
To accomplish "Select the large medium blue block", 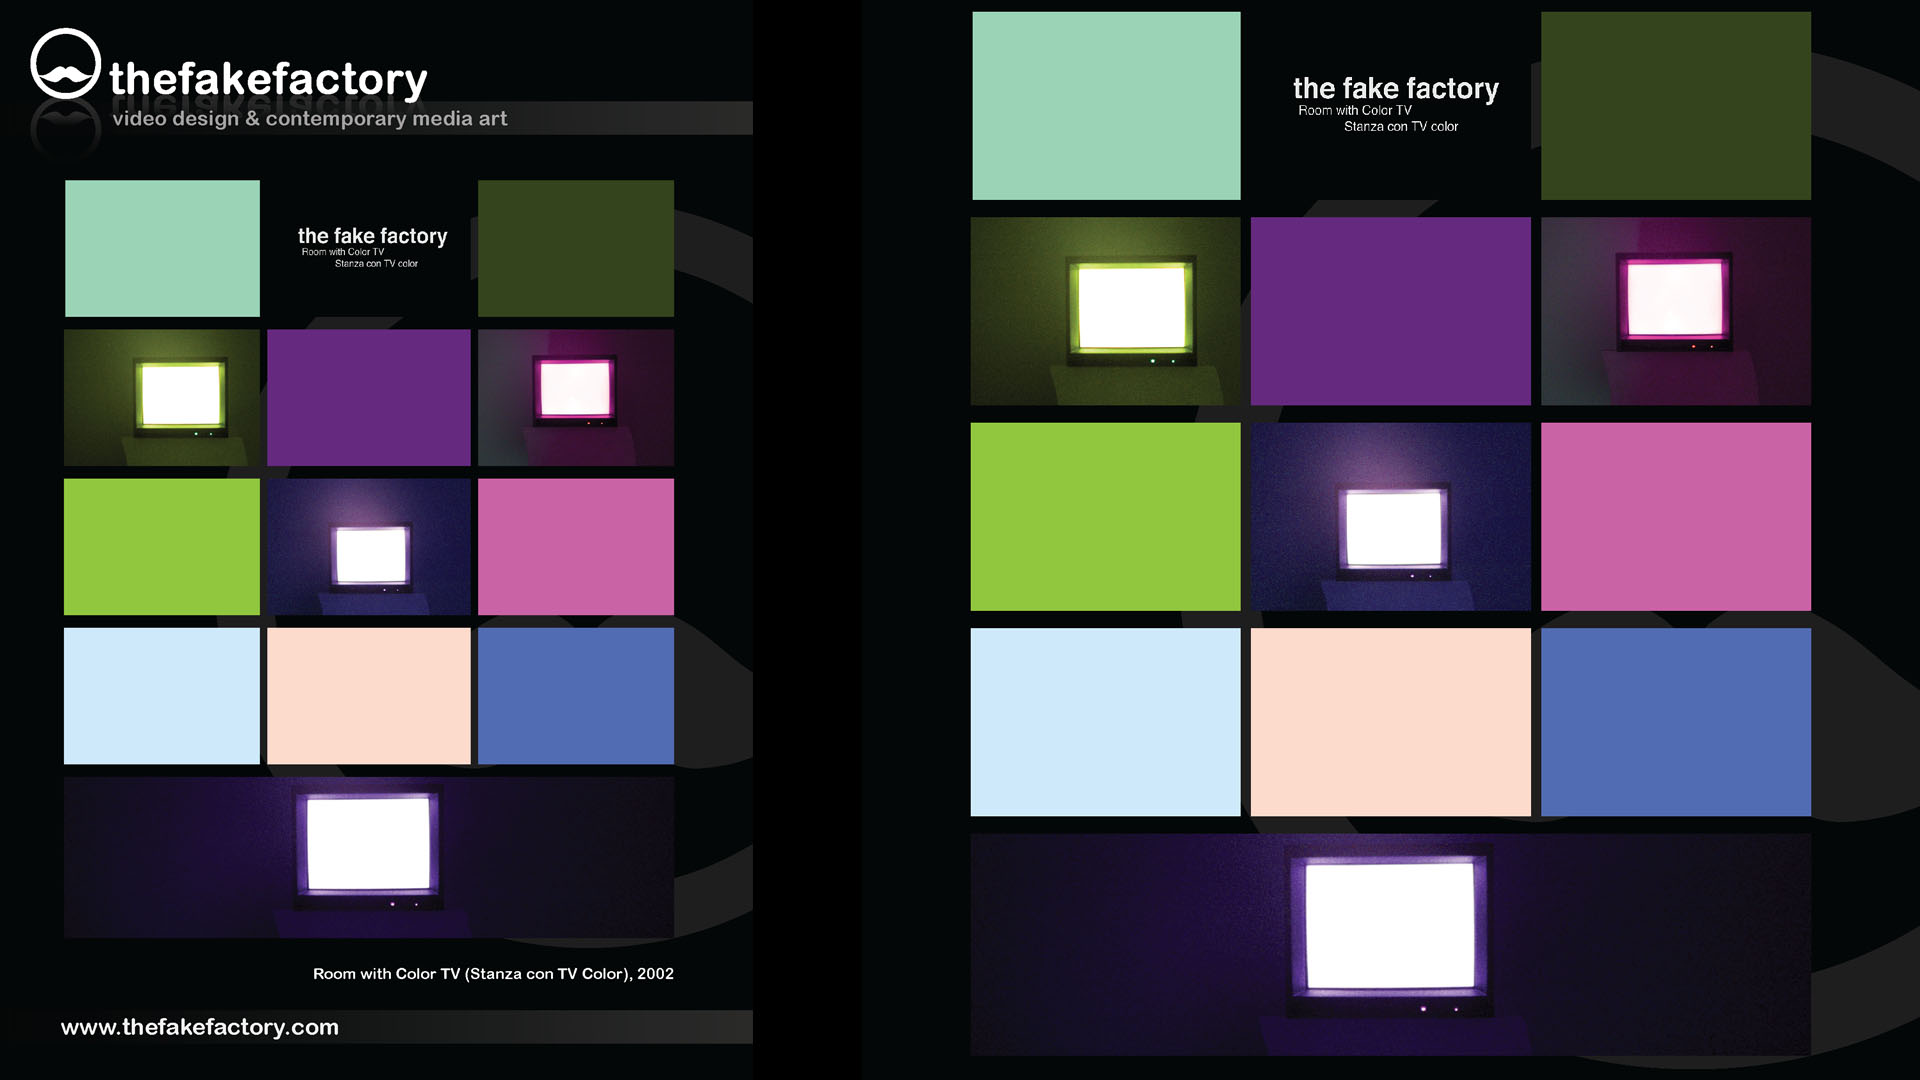I will click(x=1675, y=722).
